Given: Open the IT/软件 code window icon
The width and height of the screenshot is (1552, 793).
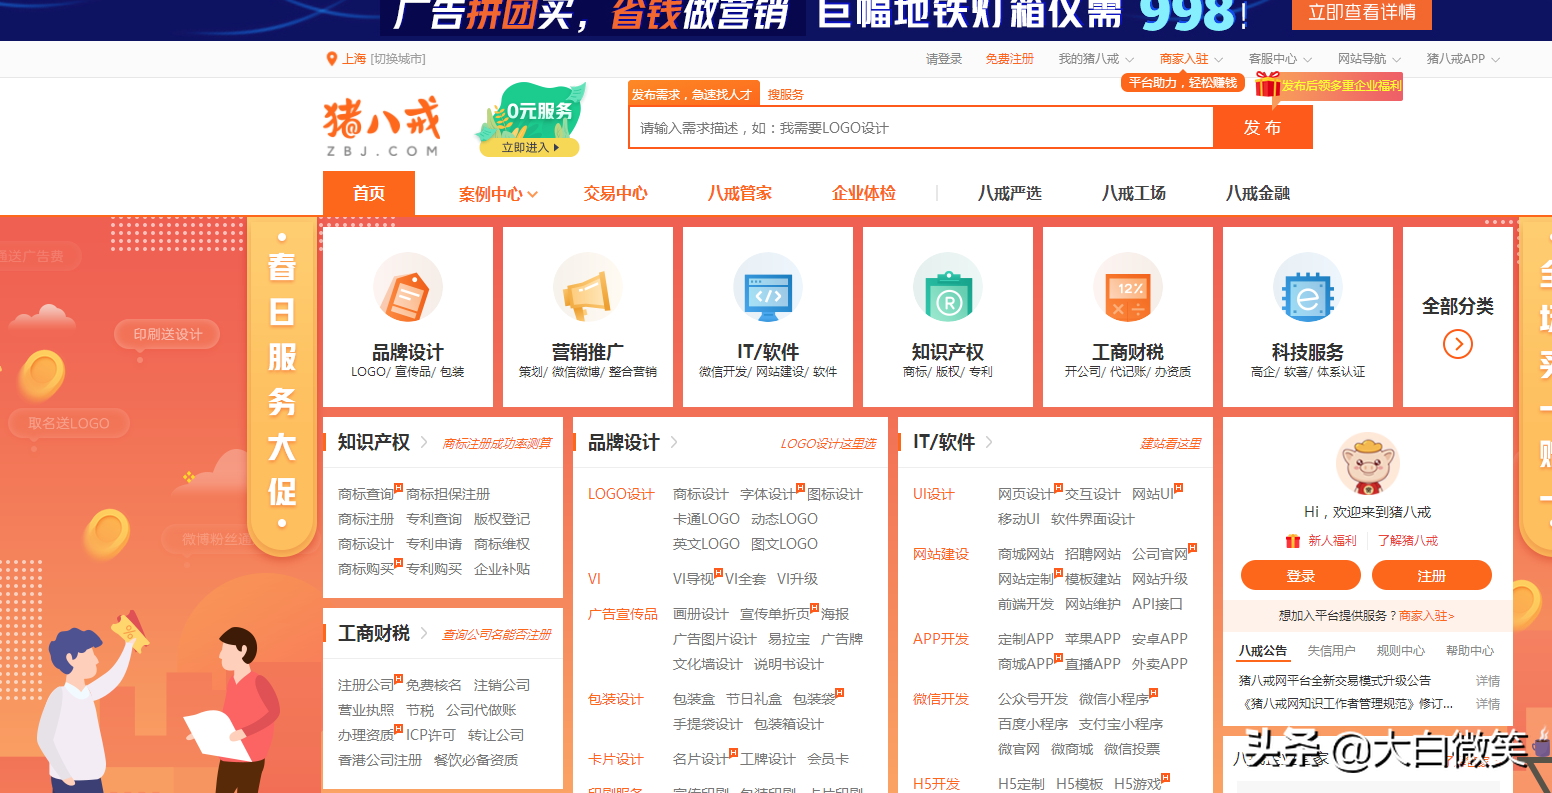Looking at the screenshot, I should (768, 287).
